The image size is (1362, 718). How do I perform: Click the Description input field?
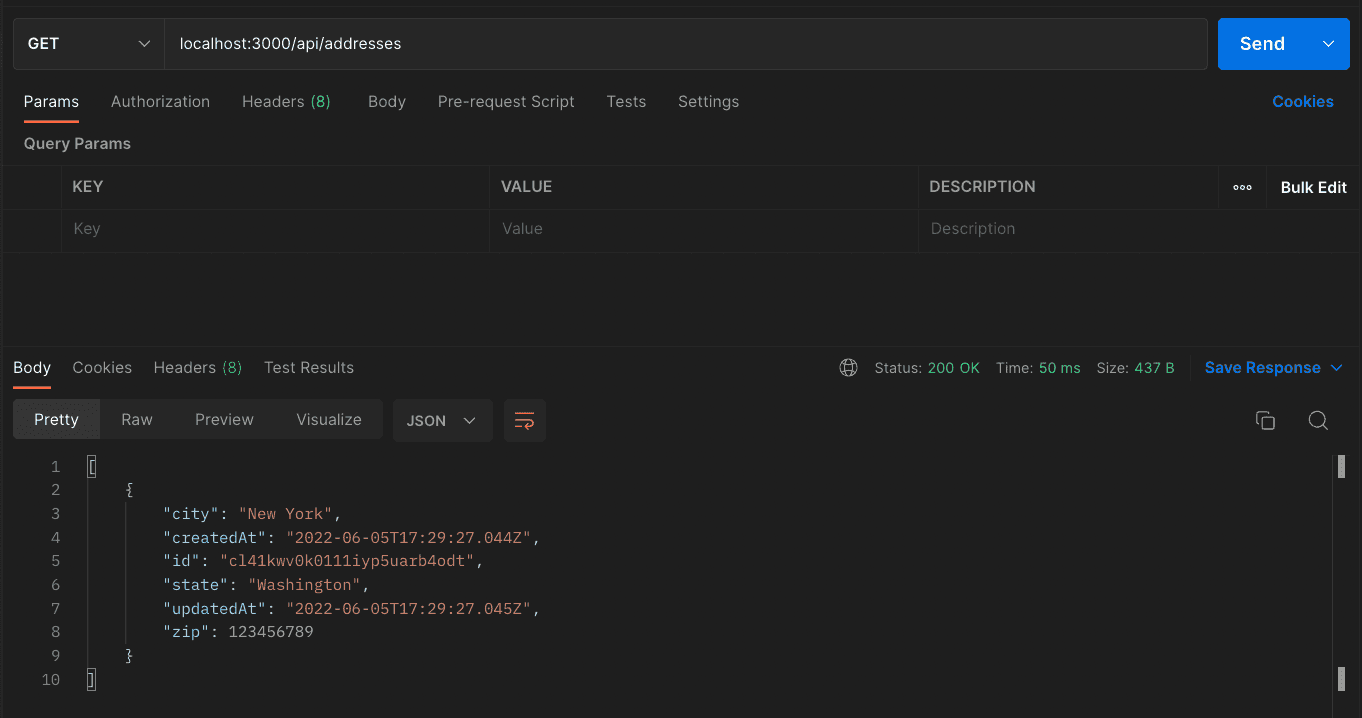[1140, 229]
